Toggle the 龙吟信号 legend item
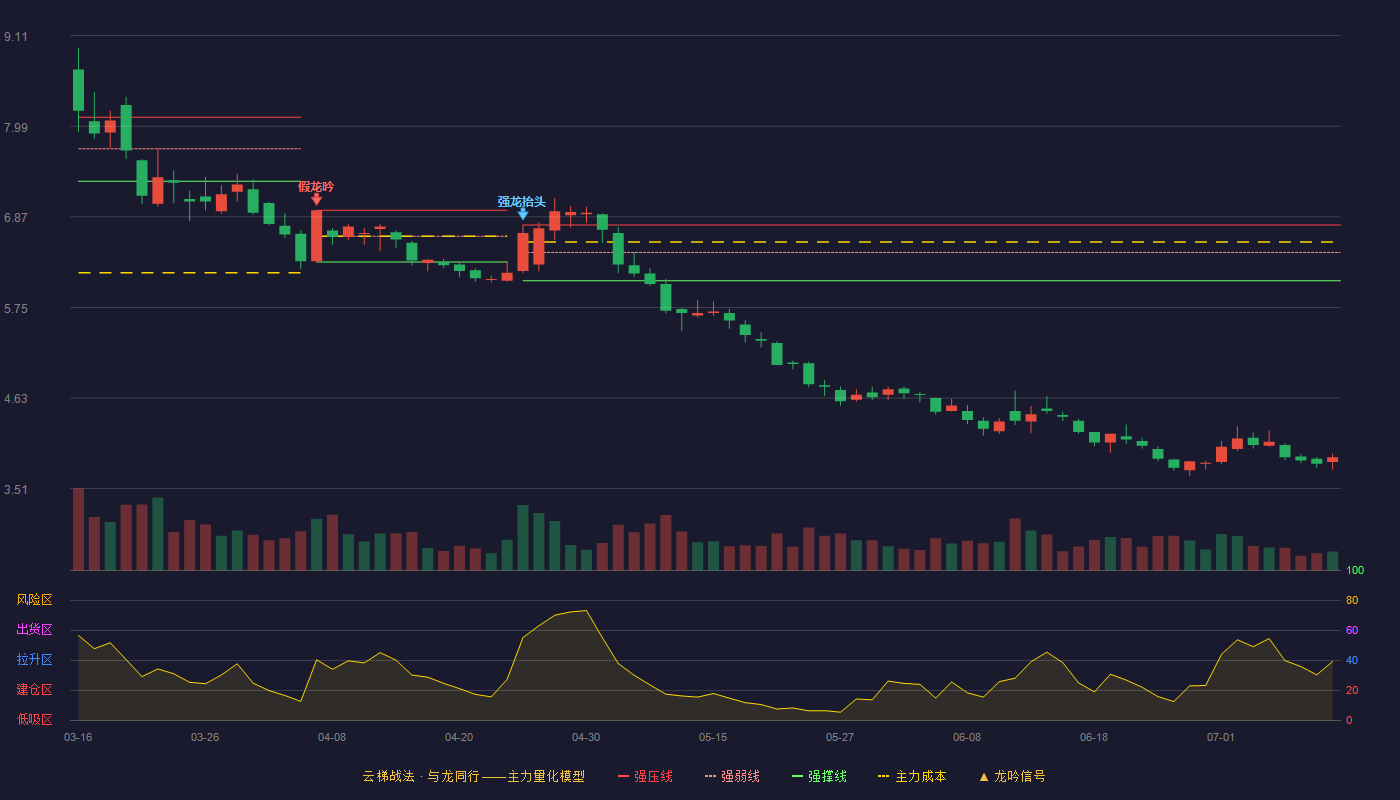This screenshot has height=800, width=1400. (1012, 776)
